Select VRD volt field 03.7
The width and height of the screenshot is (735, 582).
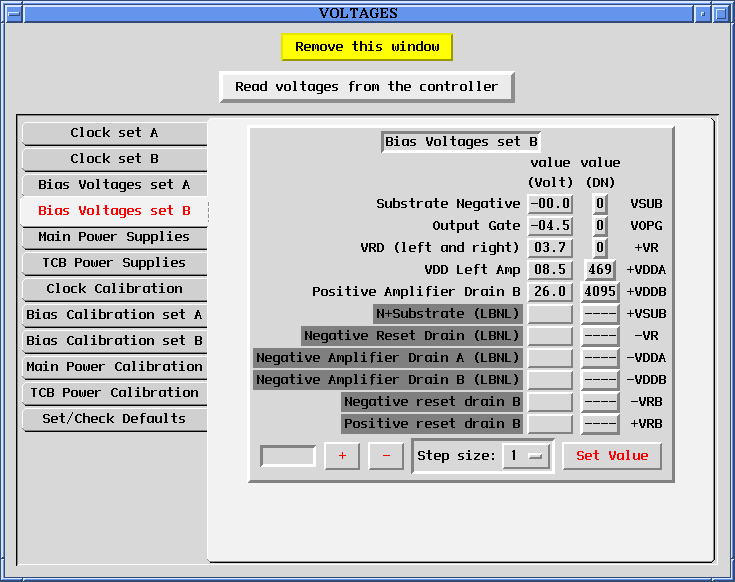(x=550, y=248)
